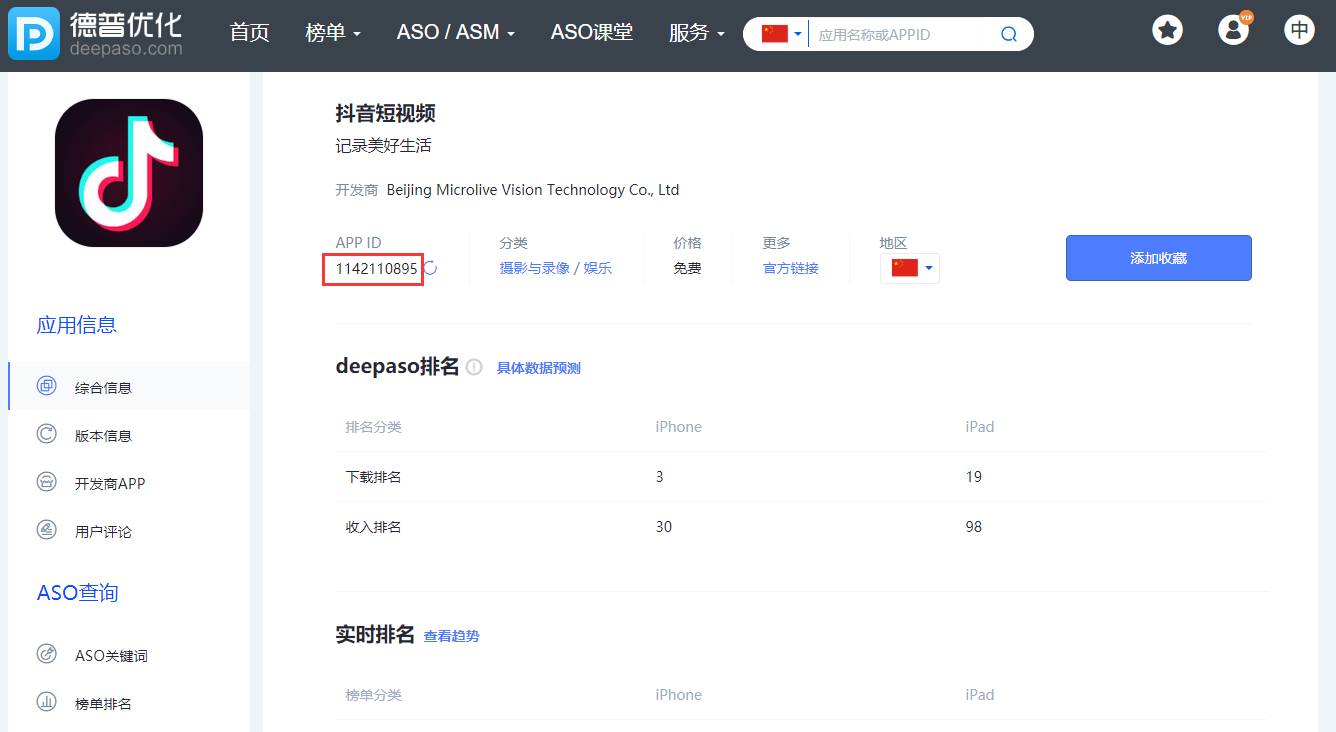
Task: Click developer name Beijing Microlive Vision Technology
Action: coord(532,189)
